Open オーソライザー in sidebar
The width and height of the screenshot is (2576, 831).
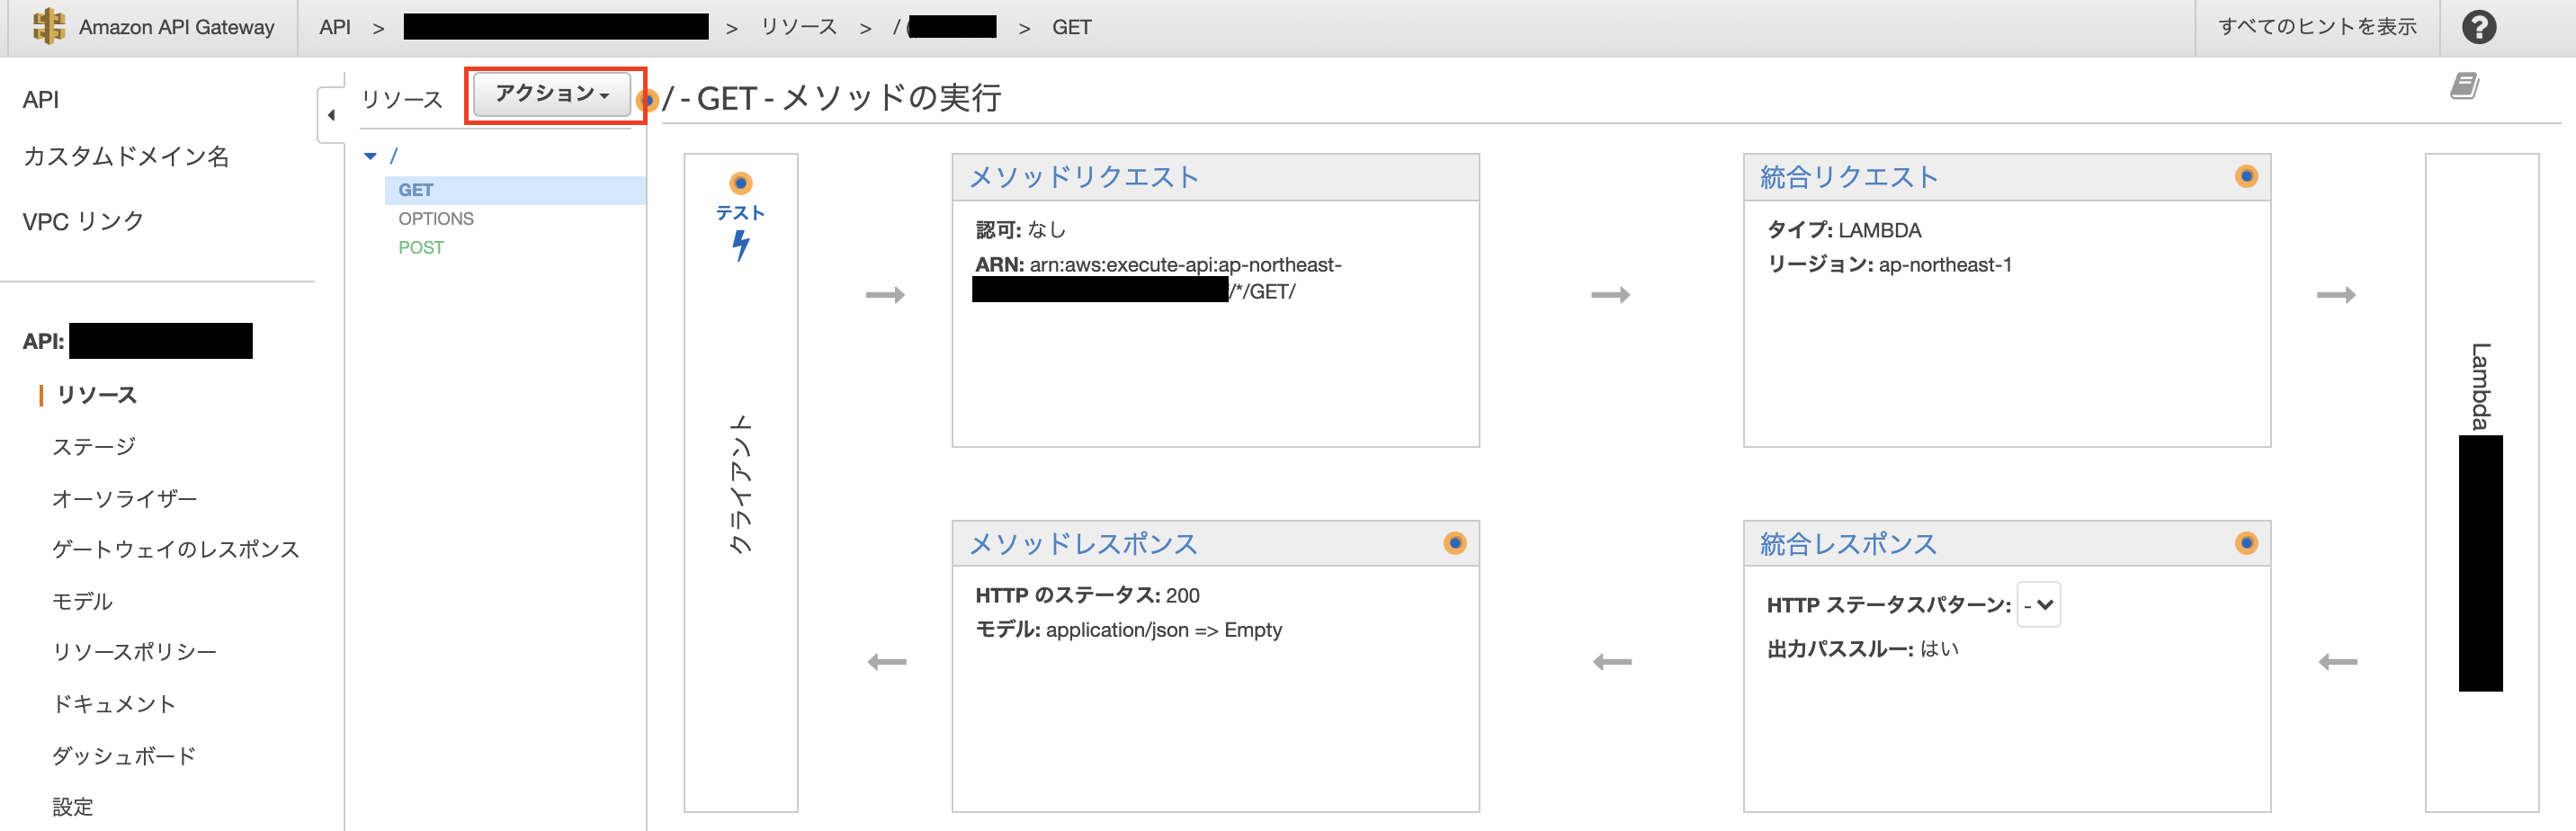(x=125, y=499)
